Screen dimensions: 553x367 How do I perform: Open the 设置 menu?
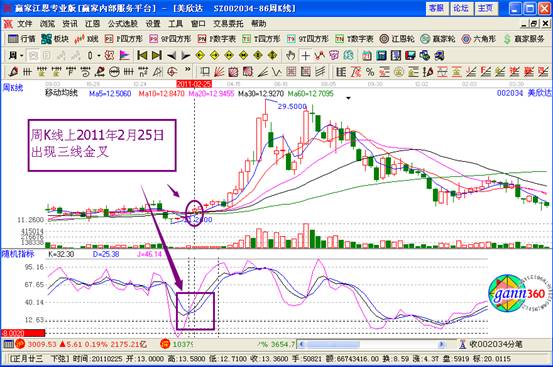pos(153,24)
